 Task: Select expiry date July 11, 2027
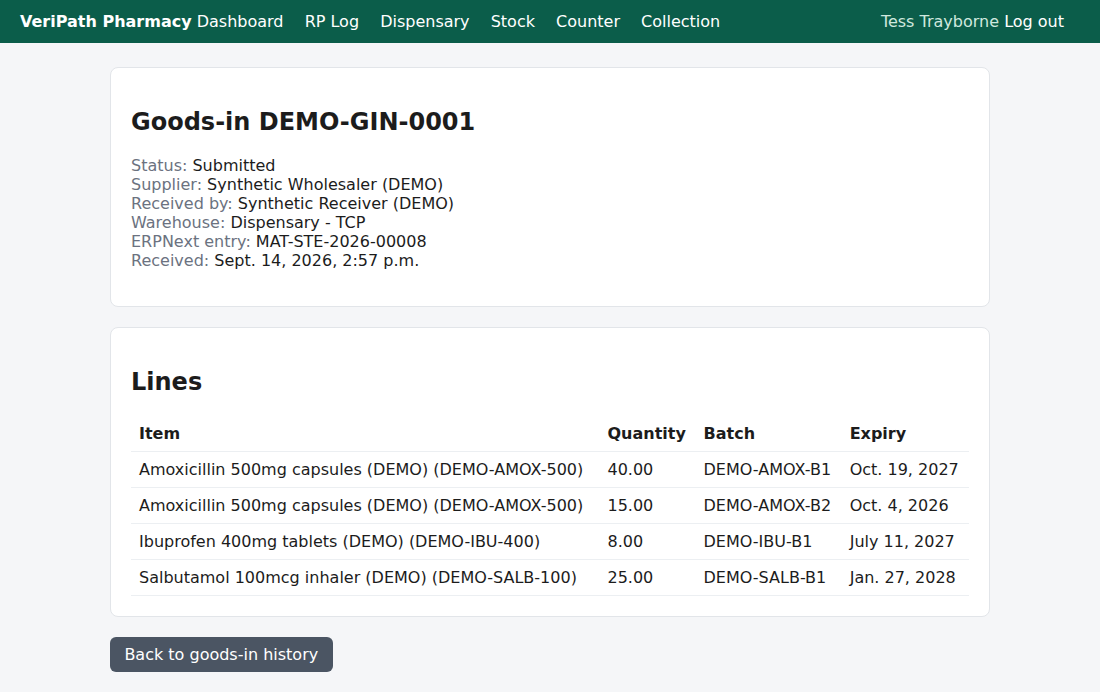[901, 542]
